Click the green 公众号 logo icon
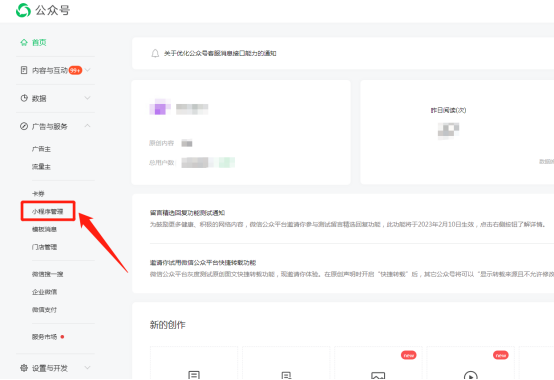Image resolution: width=554 pixels, height=380 pixels. pos(23,10)
